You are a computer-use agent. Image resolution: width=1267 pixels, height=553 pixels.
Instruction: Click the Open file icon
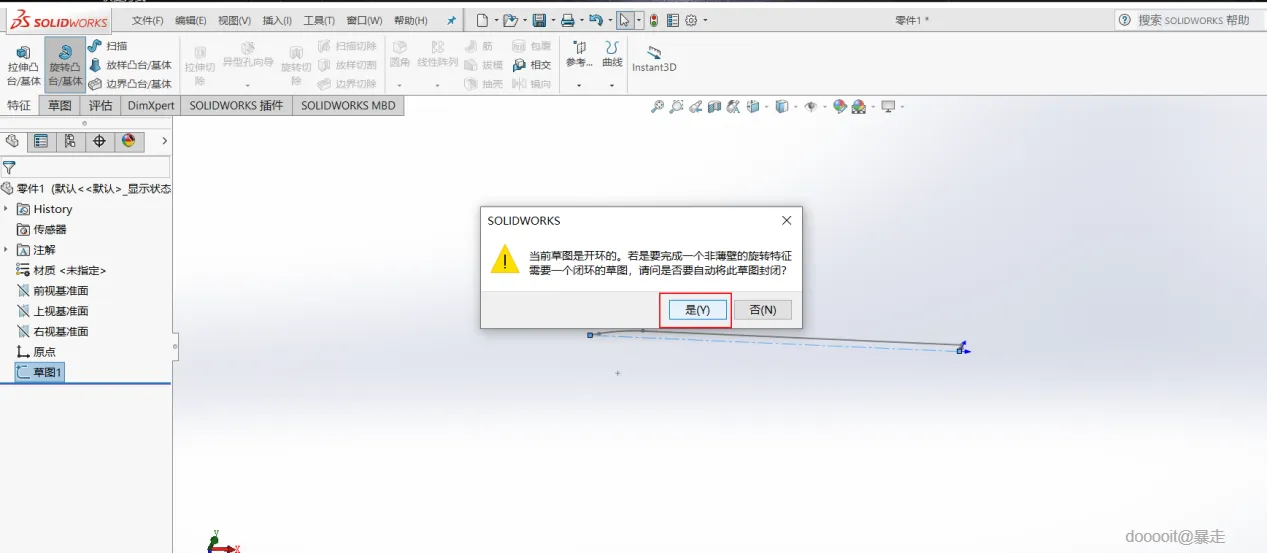click(x=510, y=20)
